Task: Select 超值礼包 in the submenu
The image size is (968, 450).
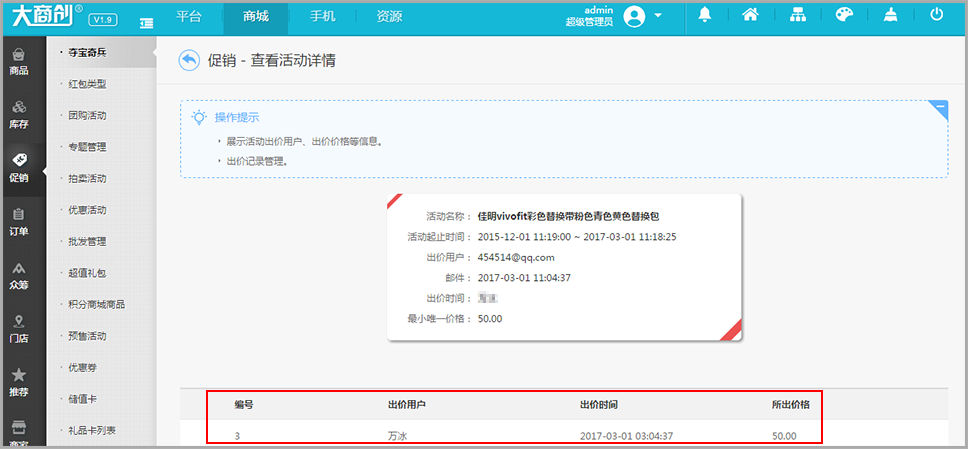Action: click(x=87, y=273)
